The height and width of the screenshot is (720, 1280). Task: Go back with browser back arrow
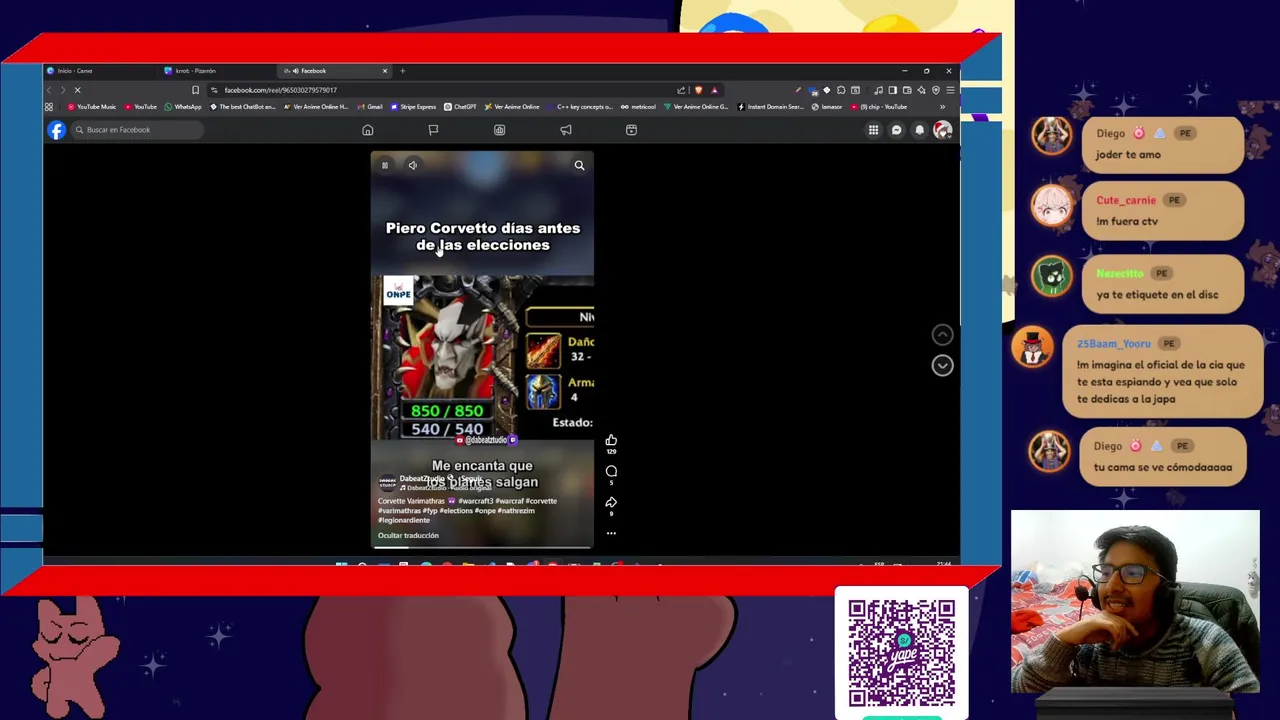click(x=49, y=90)
